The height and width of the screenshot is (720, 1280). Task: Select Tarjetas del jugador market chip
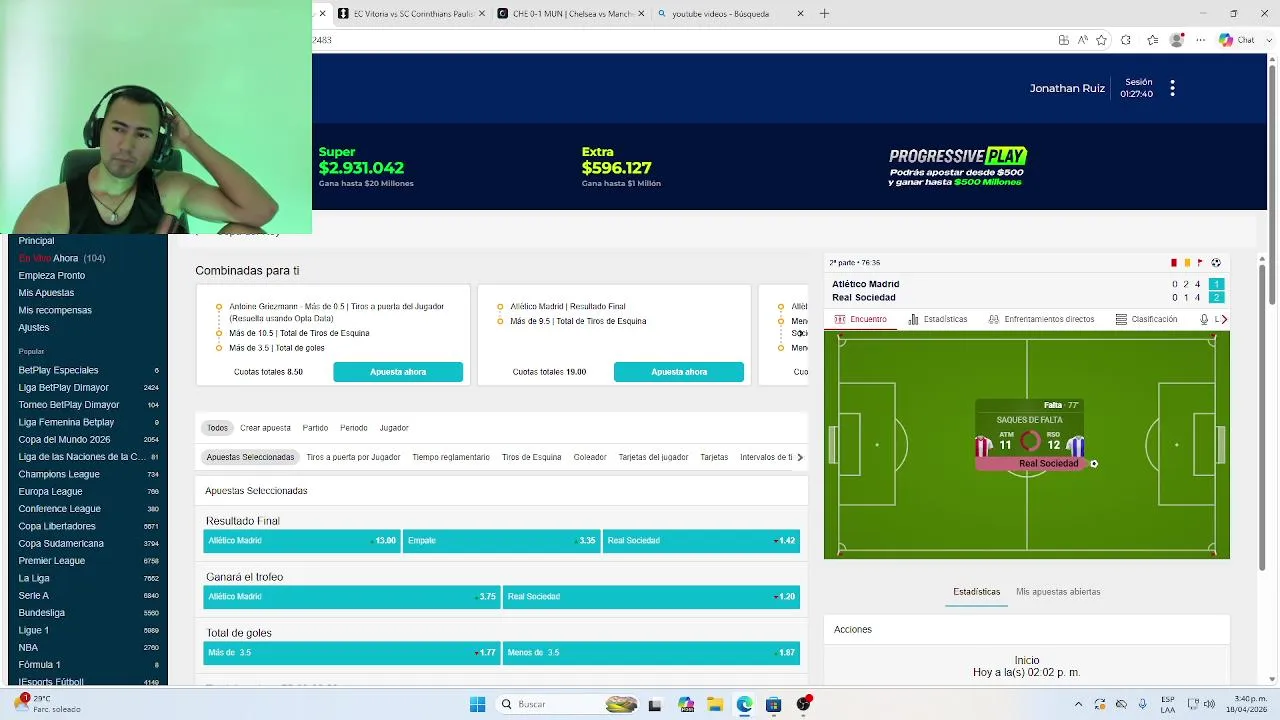(x=653, y=457)
